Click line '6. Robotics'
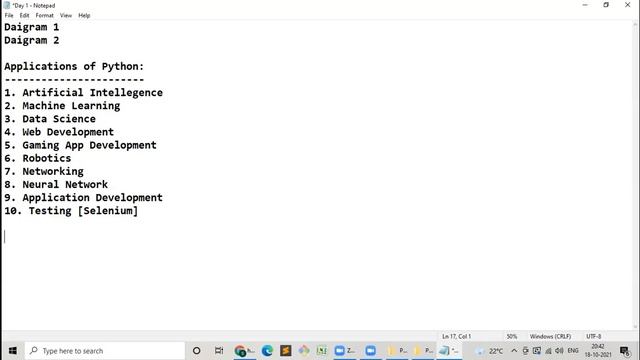 pos(38,158)
